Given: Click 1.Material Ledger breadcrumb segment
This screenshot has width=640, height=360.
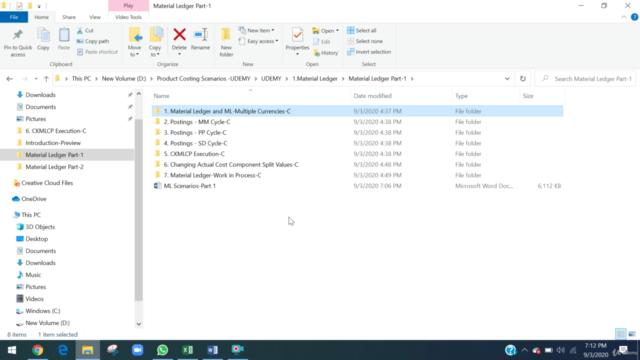Looking at the screenshot, I should [315, 79].
